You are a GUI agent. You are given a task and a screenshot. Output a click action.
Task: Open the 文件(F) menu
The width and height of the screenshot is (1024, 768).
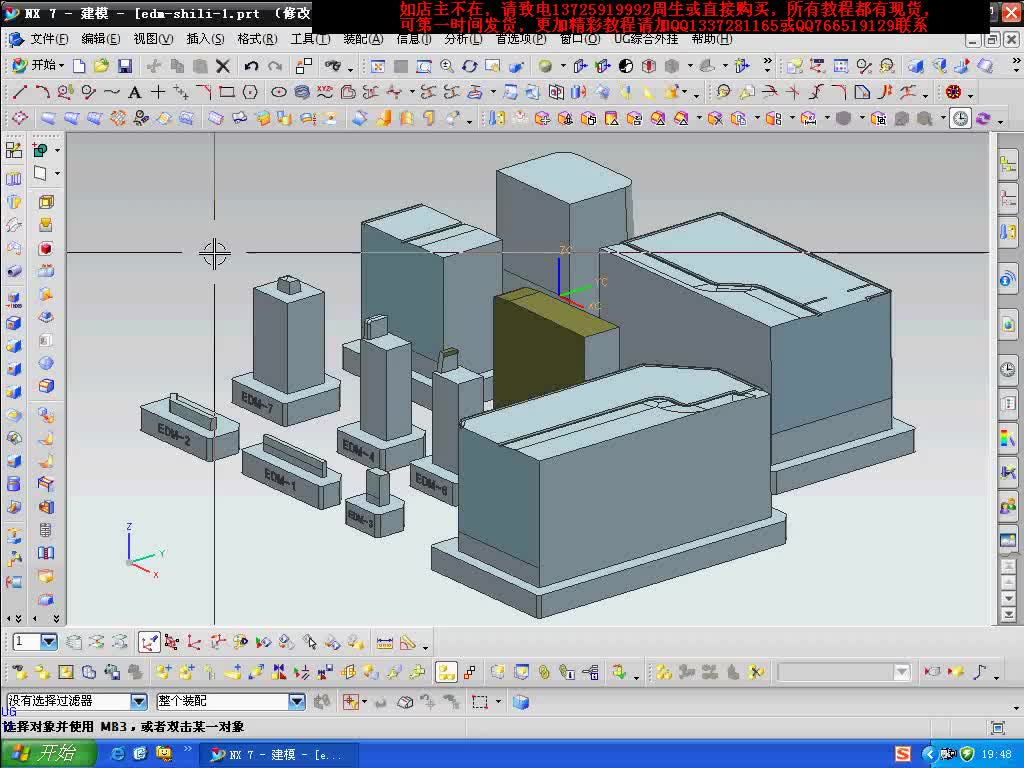click(x=49, y=39)
